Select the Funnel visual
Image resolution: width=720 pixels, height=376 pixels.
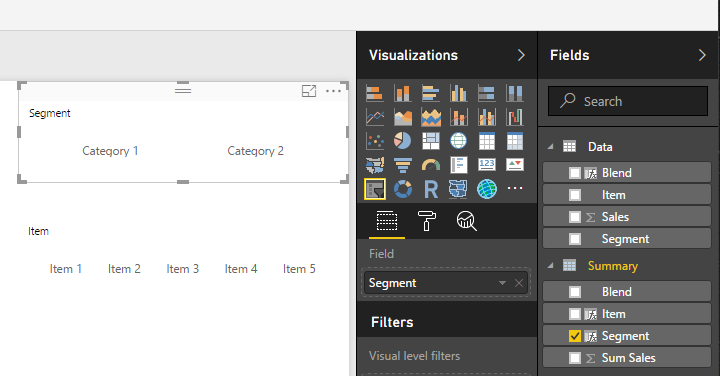point(403,165)
